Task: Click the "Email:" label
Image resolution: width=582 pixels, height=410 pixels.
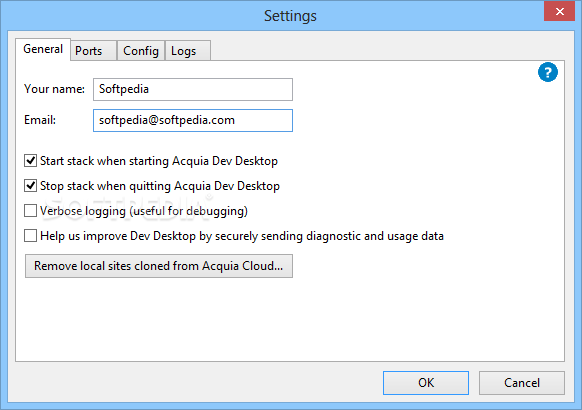Action: click(x=40, y=120)
